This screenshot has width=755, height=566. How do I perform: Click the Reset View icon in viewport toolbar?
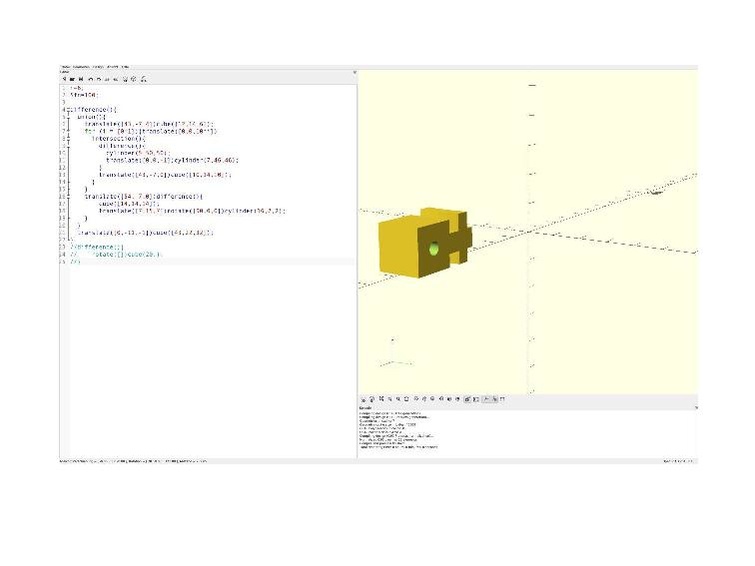[x=408, y=399]
